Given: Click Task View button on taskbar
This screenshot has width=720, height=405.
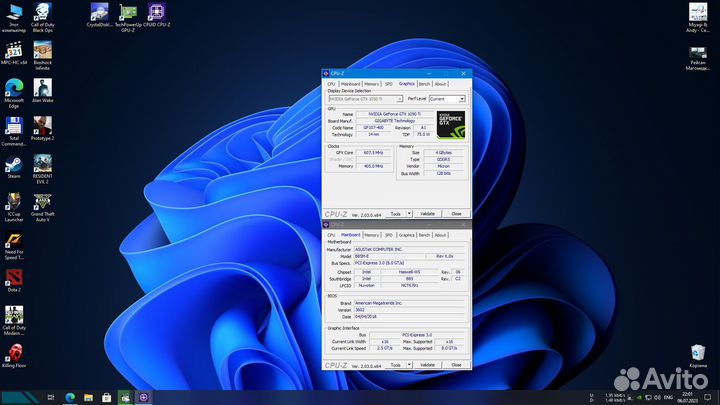Looking at the screenshot, I should (51, 397).
